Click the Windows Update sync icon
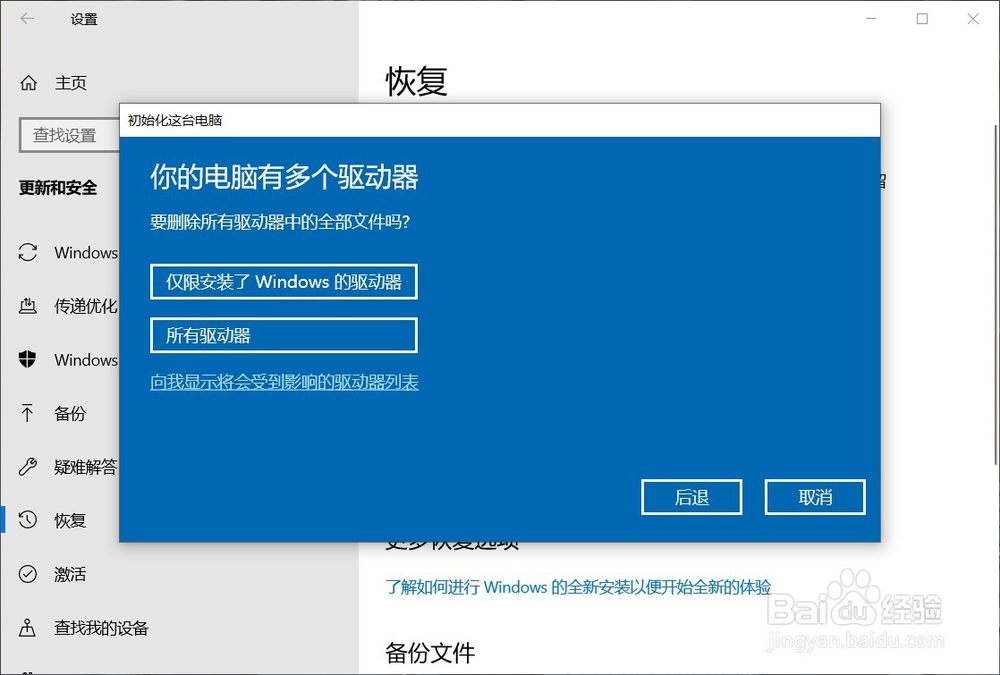 click(x=27, y=252)
